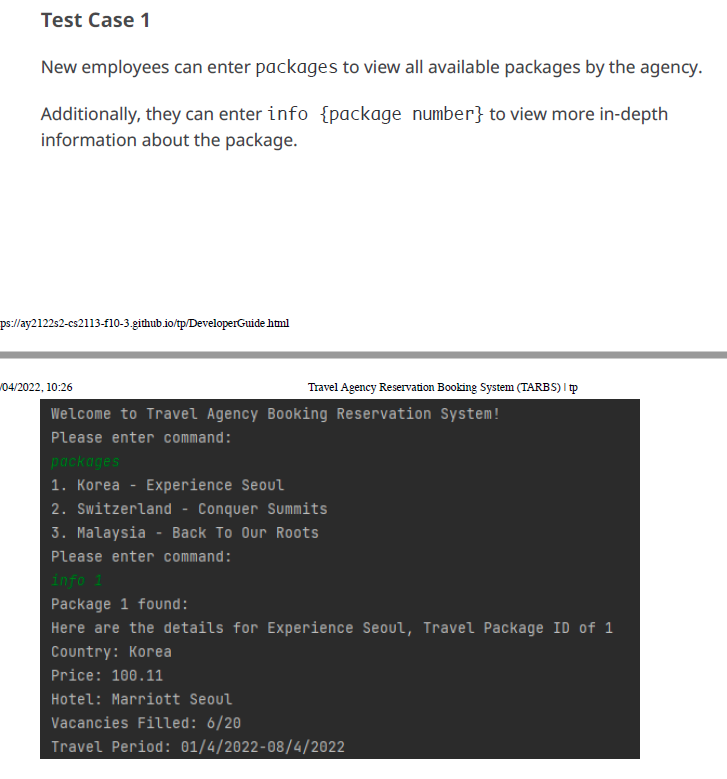Click the 'Vacancies Filled: 6/20' line
The height and width of the screenshot is (779, 727).
(x=146, y=723)
